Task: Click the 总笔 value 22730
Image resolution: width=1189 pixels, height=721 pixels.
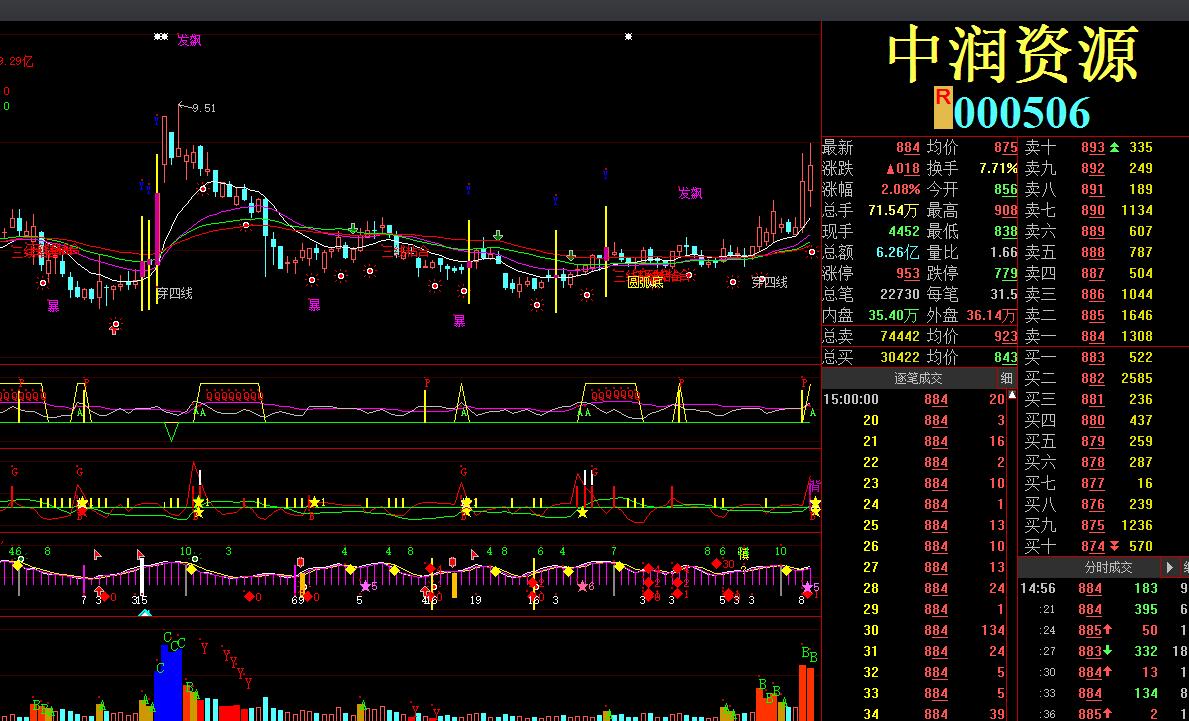Action: coord(899,294)
